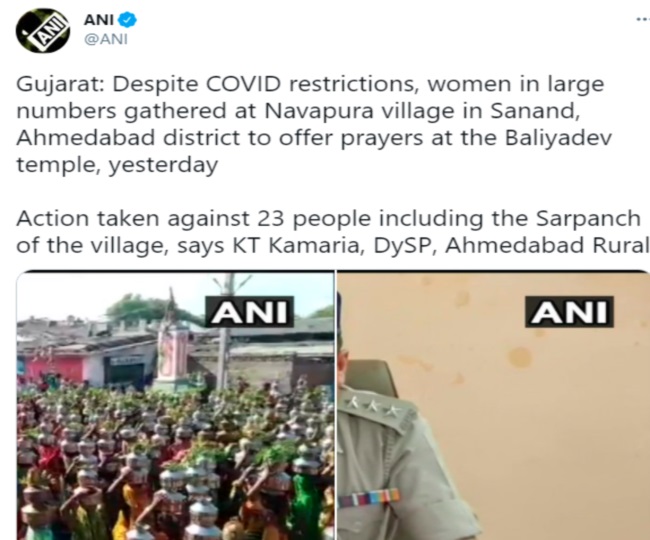
Task: Open the tweet's more options menu
Action: pos(643,19)
